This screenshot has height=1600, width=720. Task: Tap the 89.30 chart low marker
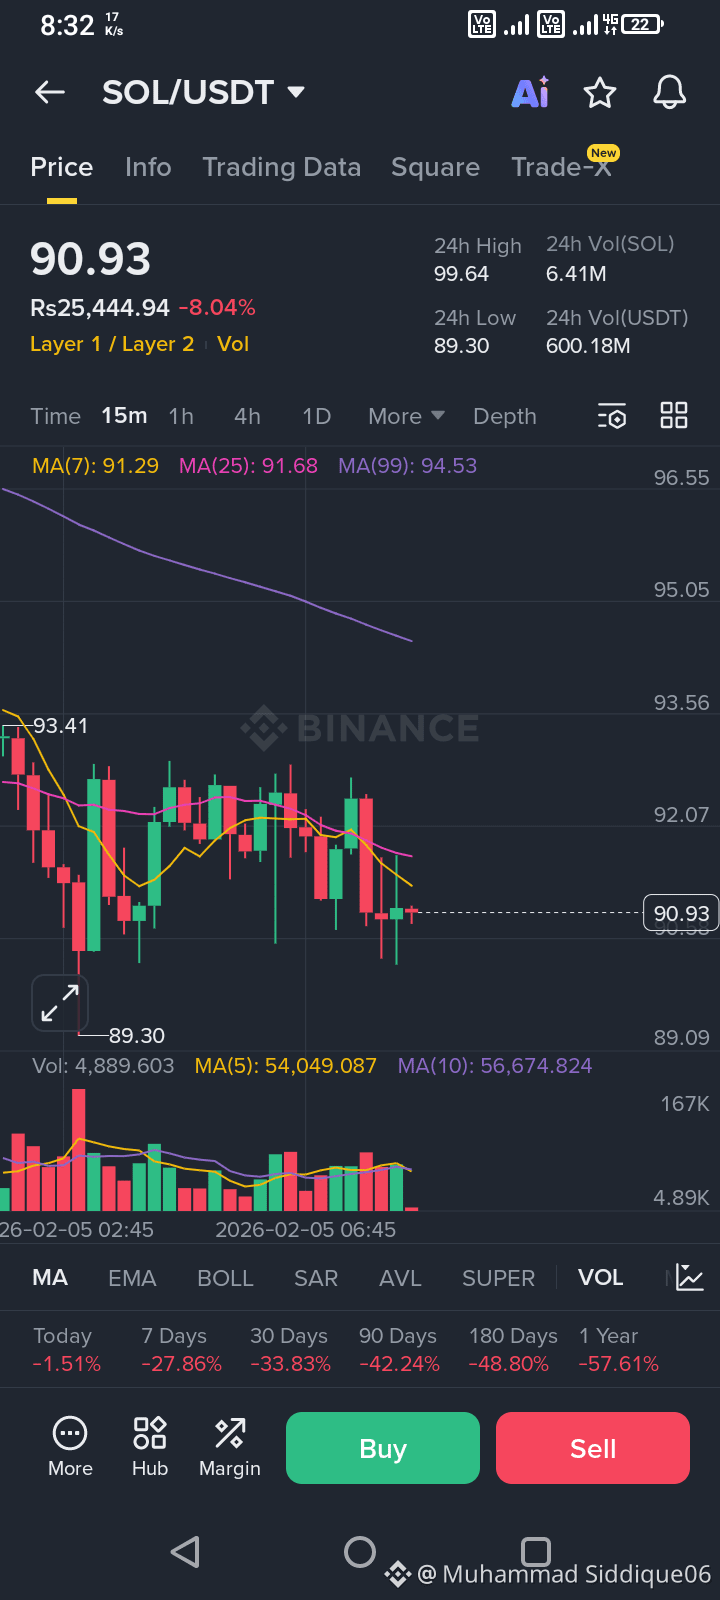(137, 1036)
